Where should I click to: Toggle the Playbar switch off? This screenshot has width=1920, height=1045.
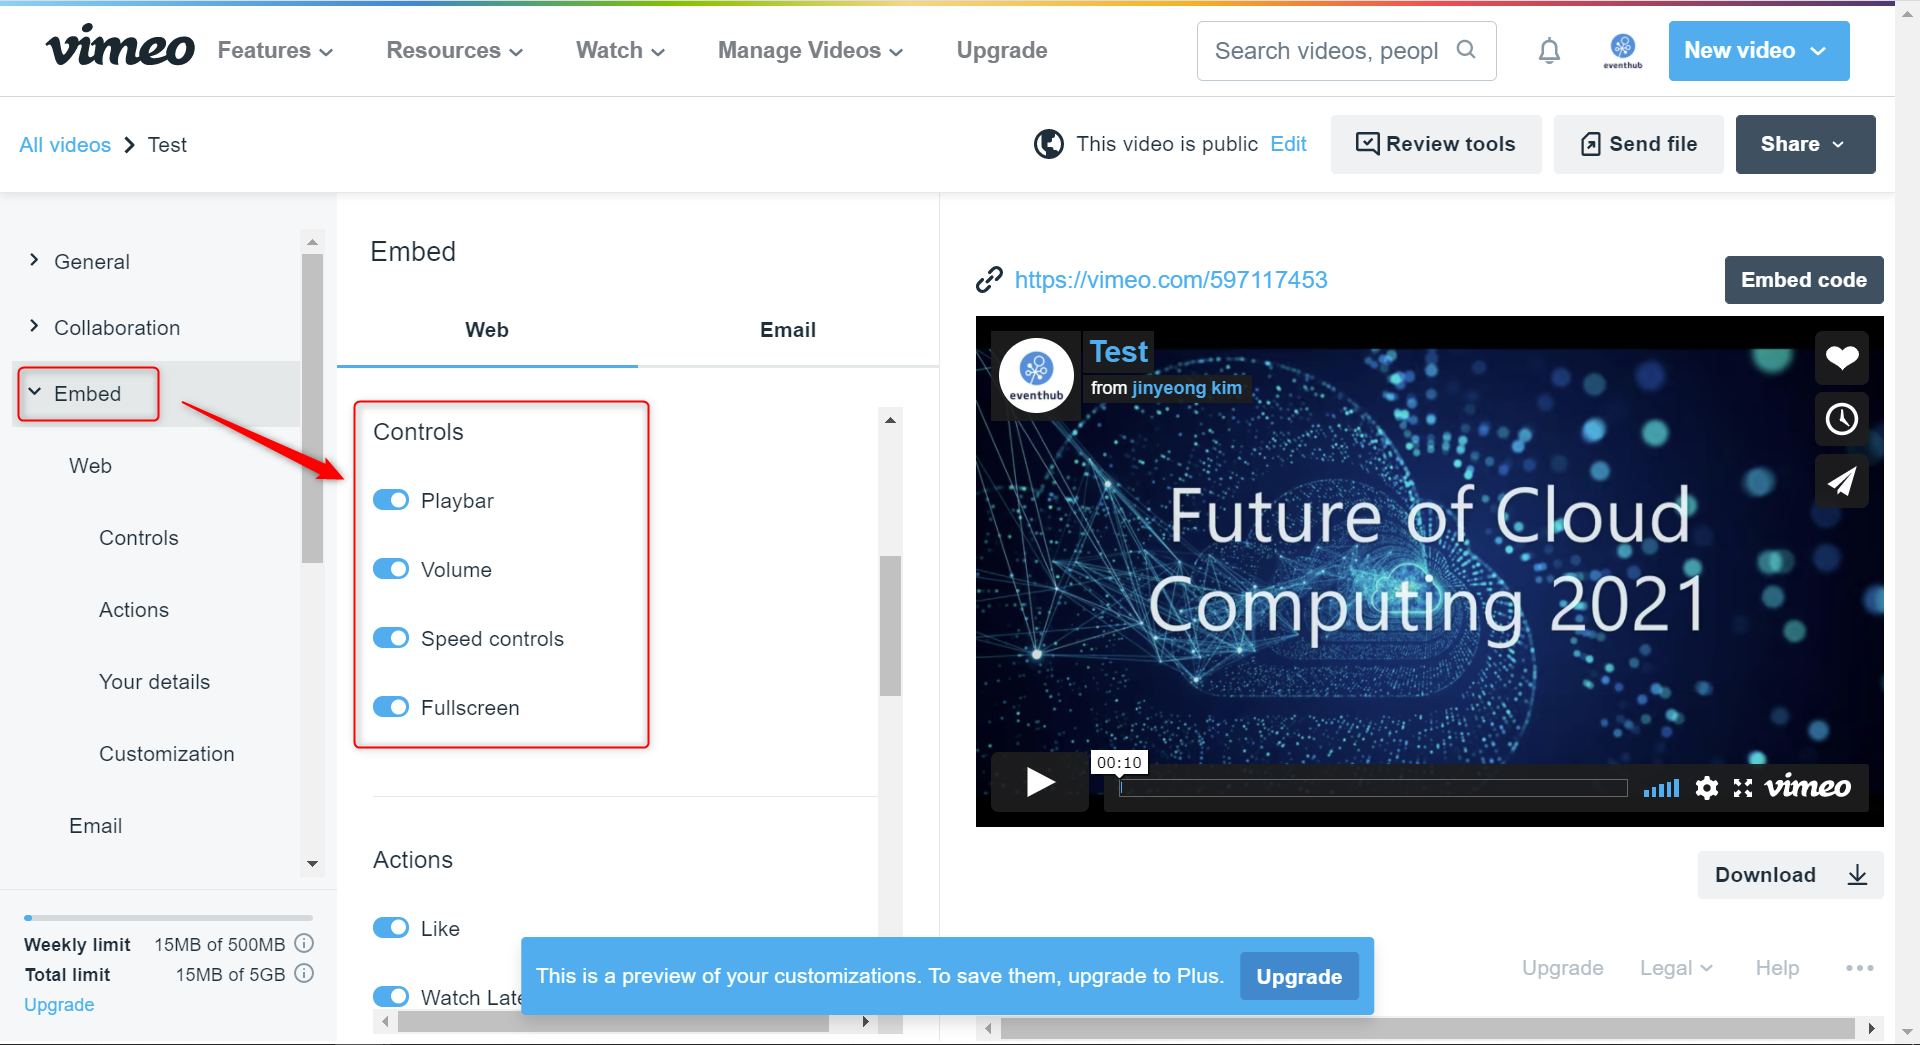point(391,500)
